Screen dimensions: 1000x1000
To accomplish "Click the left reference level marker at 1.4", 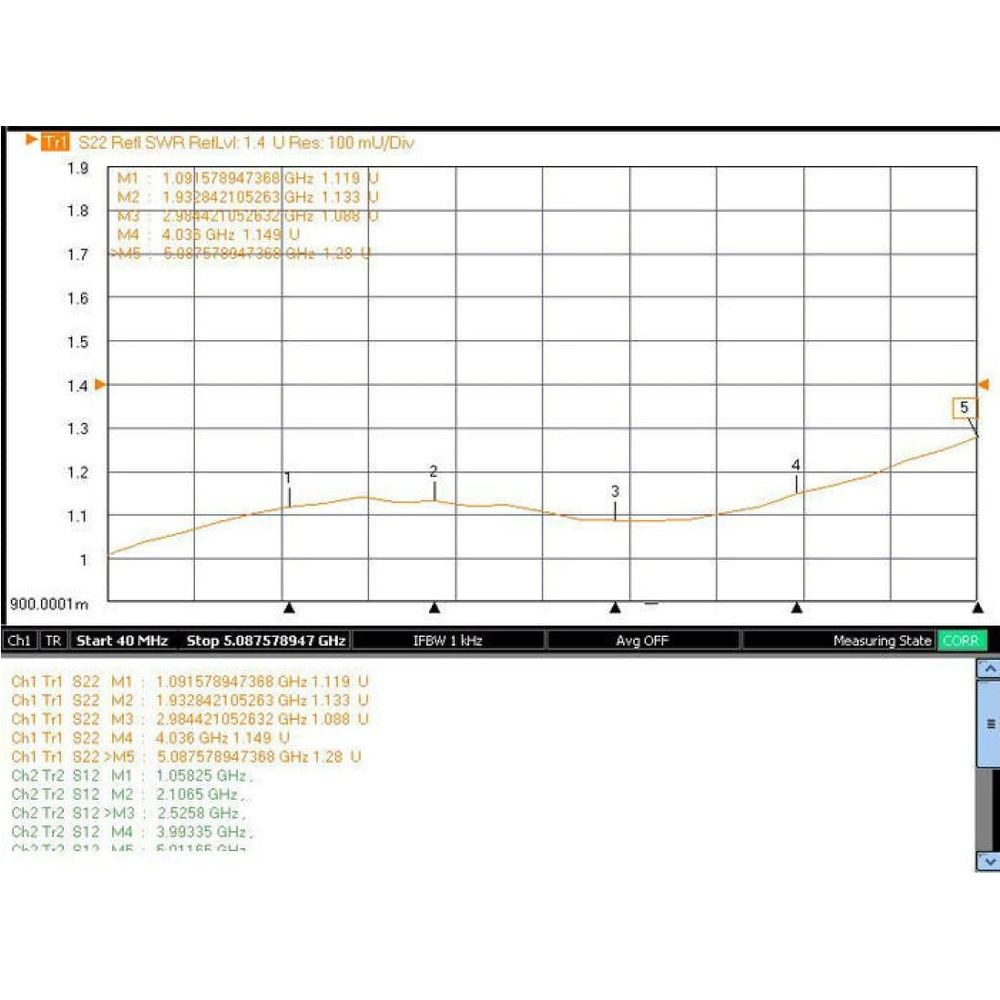I will (99, 385).
